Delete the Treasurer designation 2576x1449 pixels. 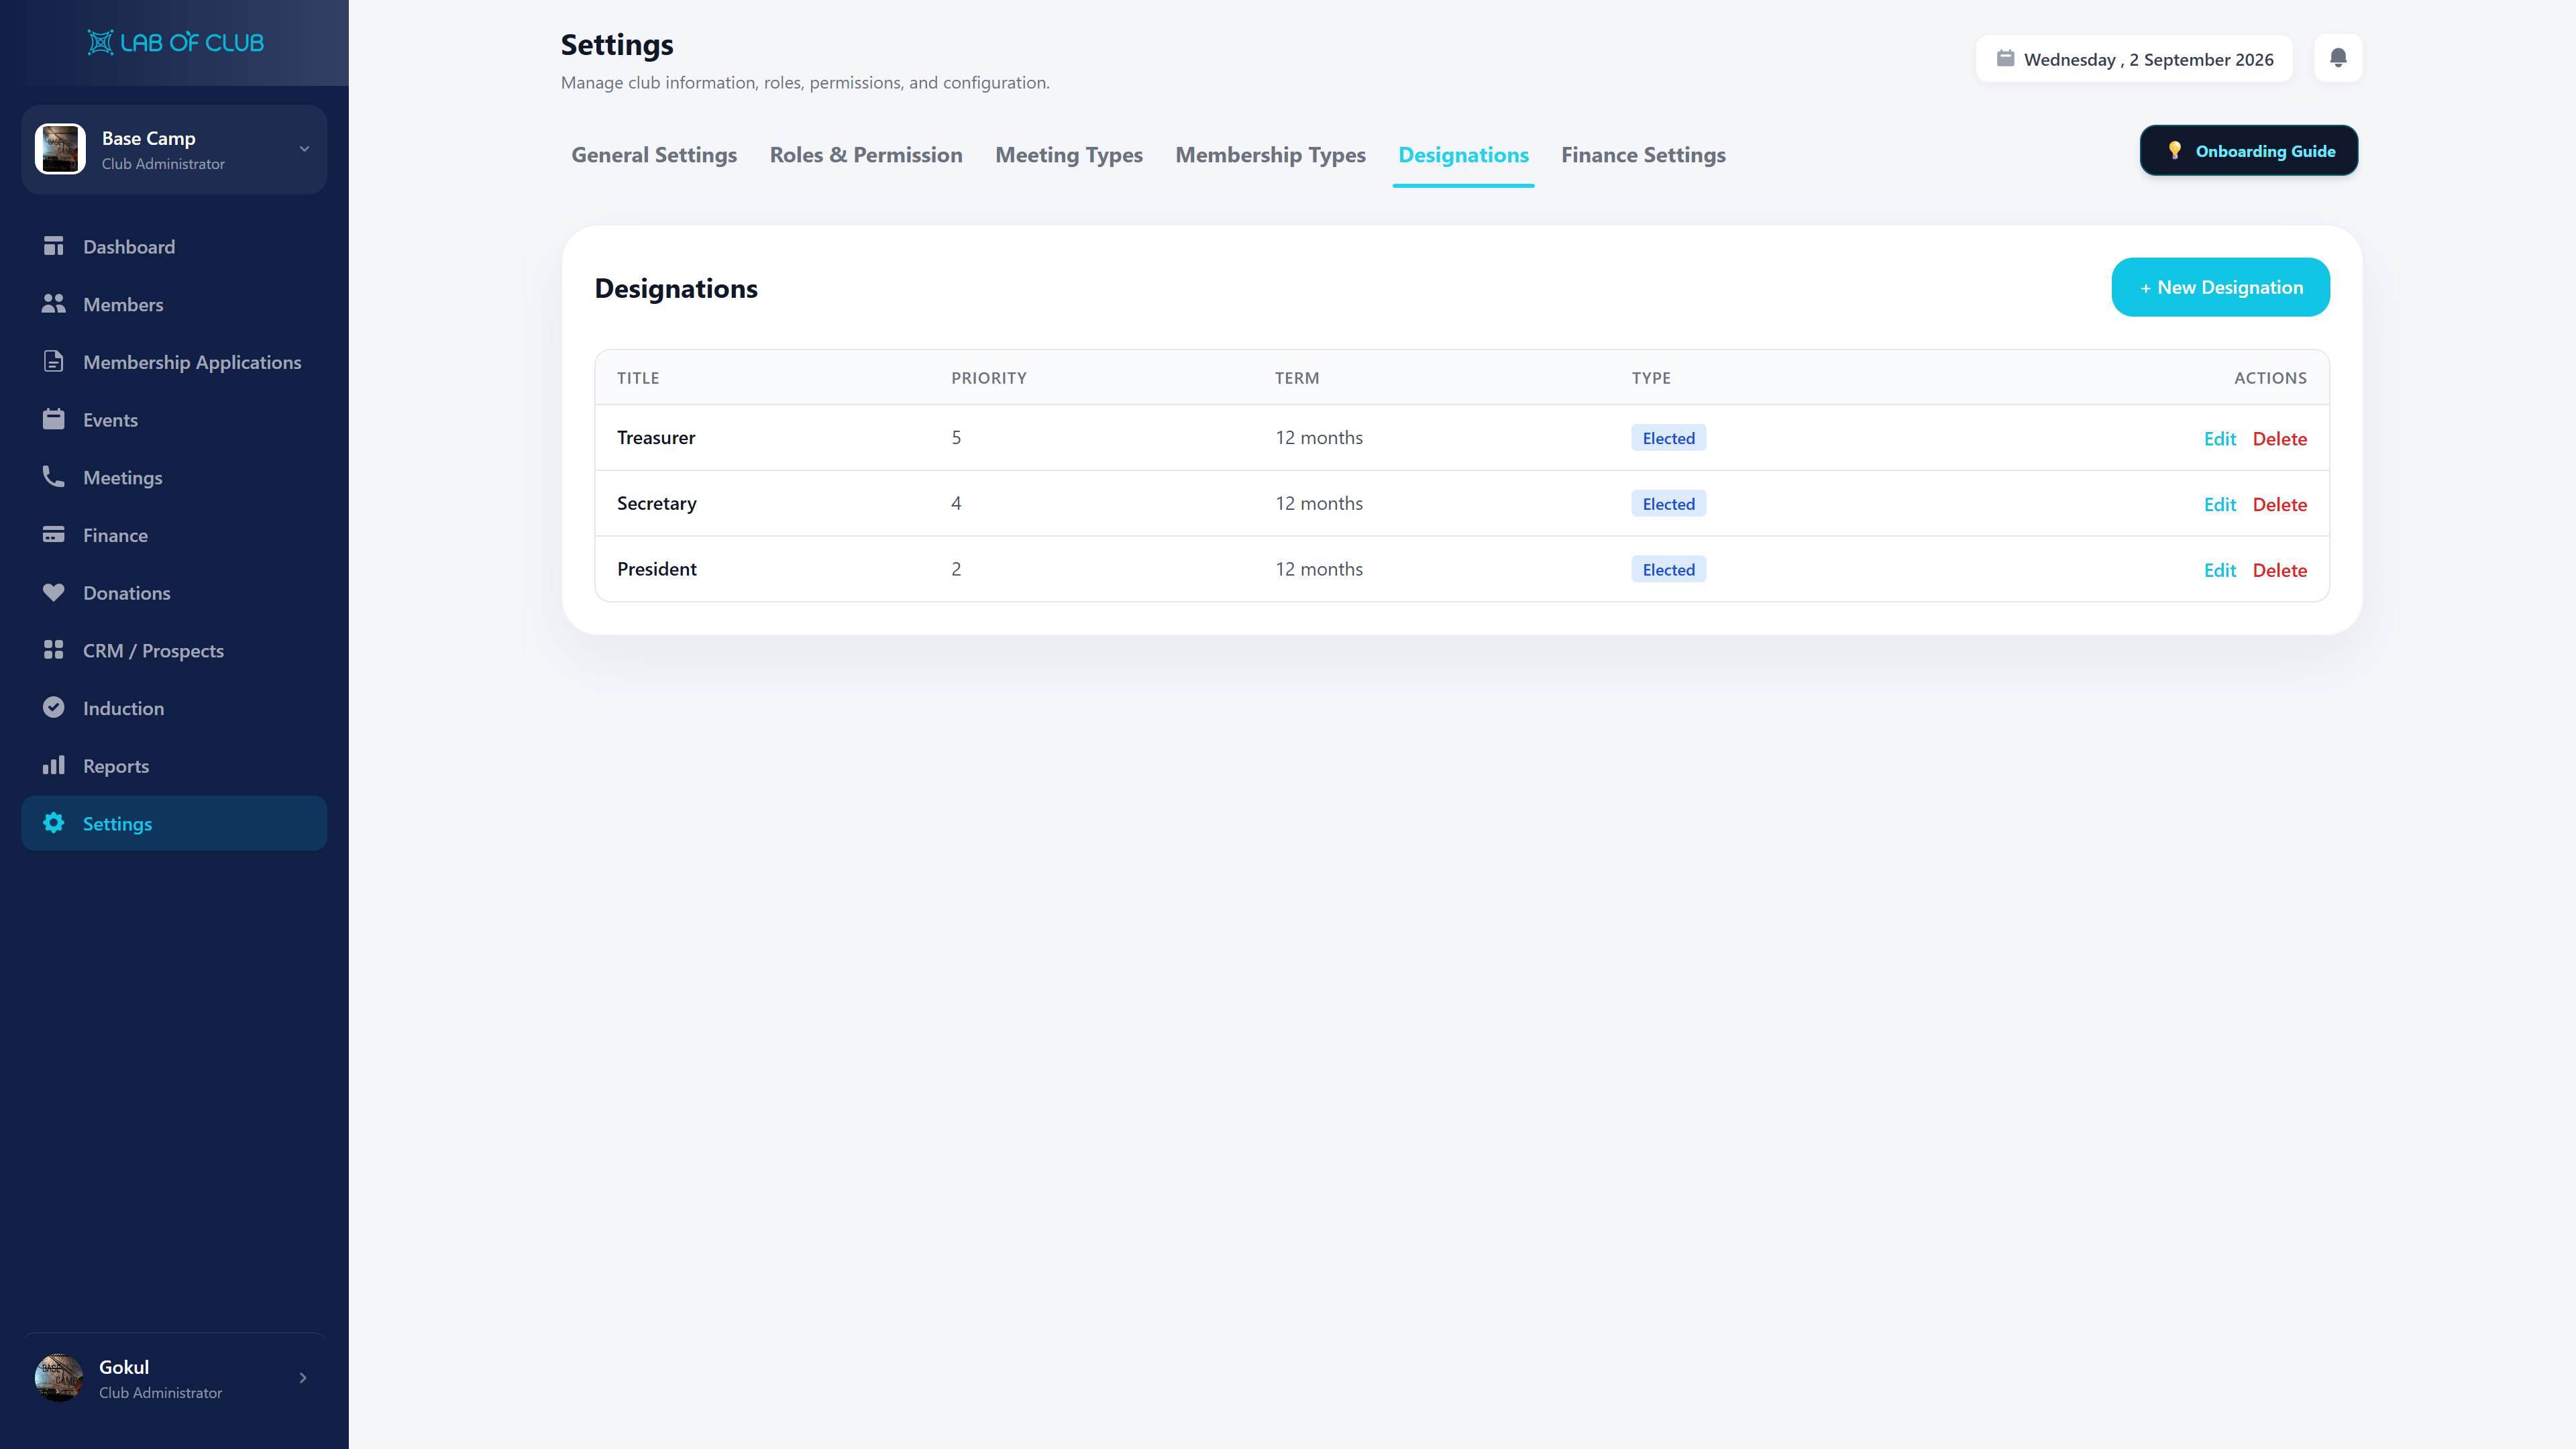pyautogui.click(x=2279, y=439)
